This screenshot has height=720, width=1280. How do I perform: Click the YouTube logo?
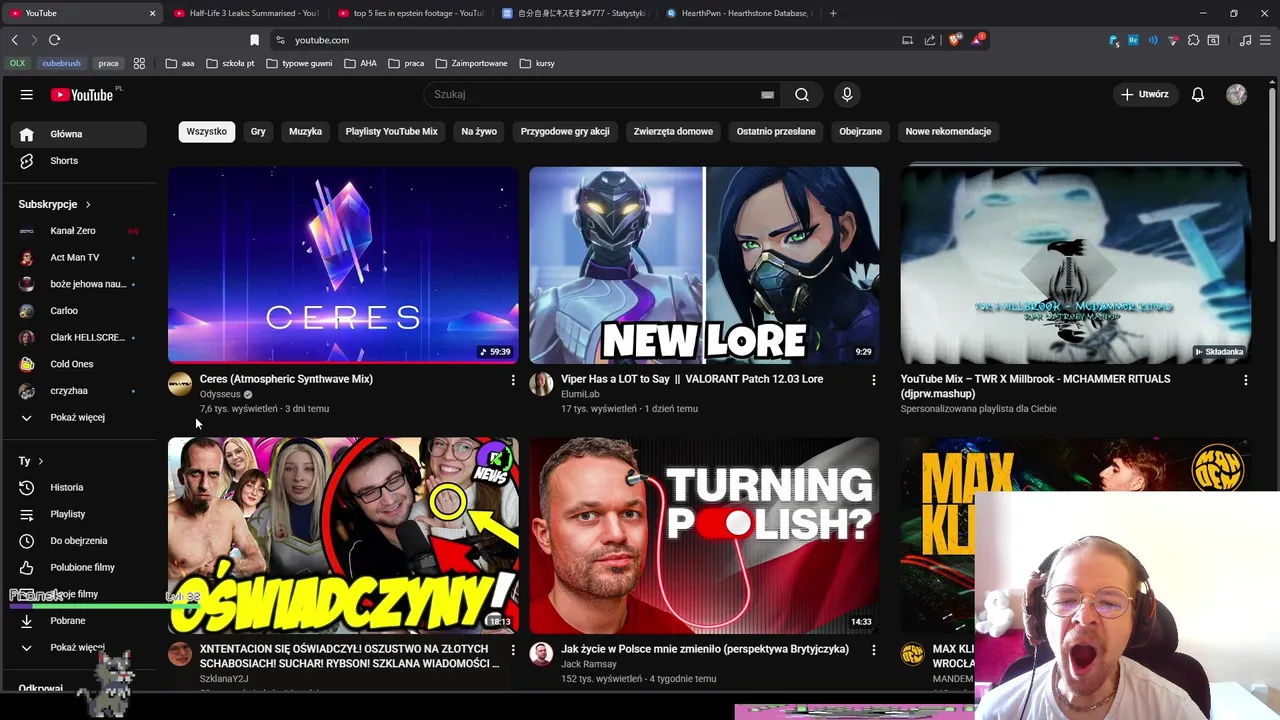point(83,95)
